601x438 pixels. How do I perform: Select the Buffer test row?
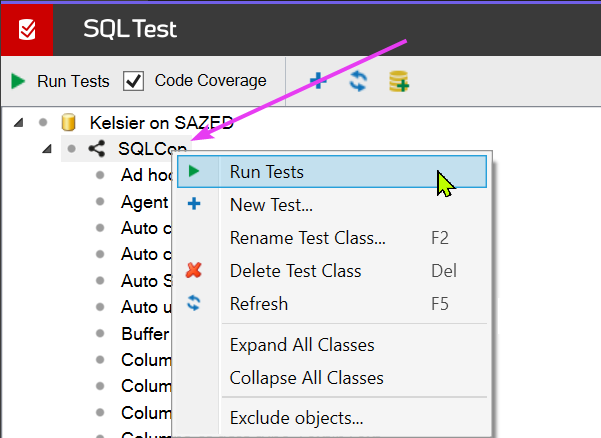pyautogui.click(x=145, y=333)
